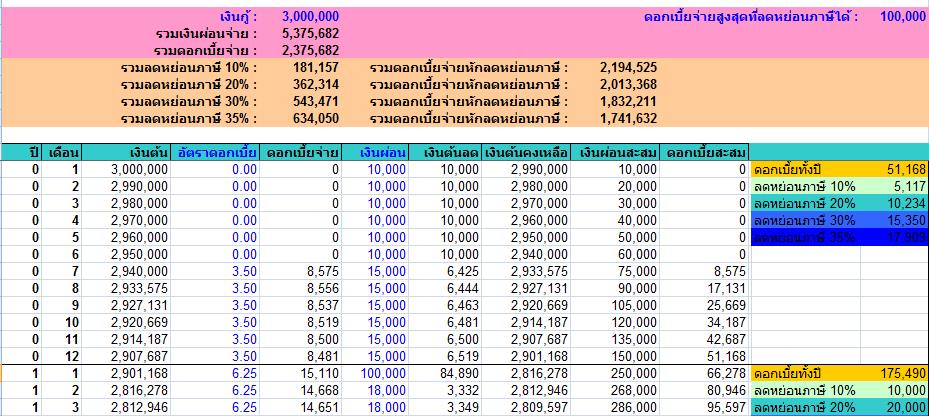929x416 pixels.
Task: Click the ดอกเบี้ยจ่ายสูงสุดที่ลดหย่อนภาษีได้ label
Action: tap(751, 17)
